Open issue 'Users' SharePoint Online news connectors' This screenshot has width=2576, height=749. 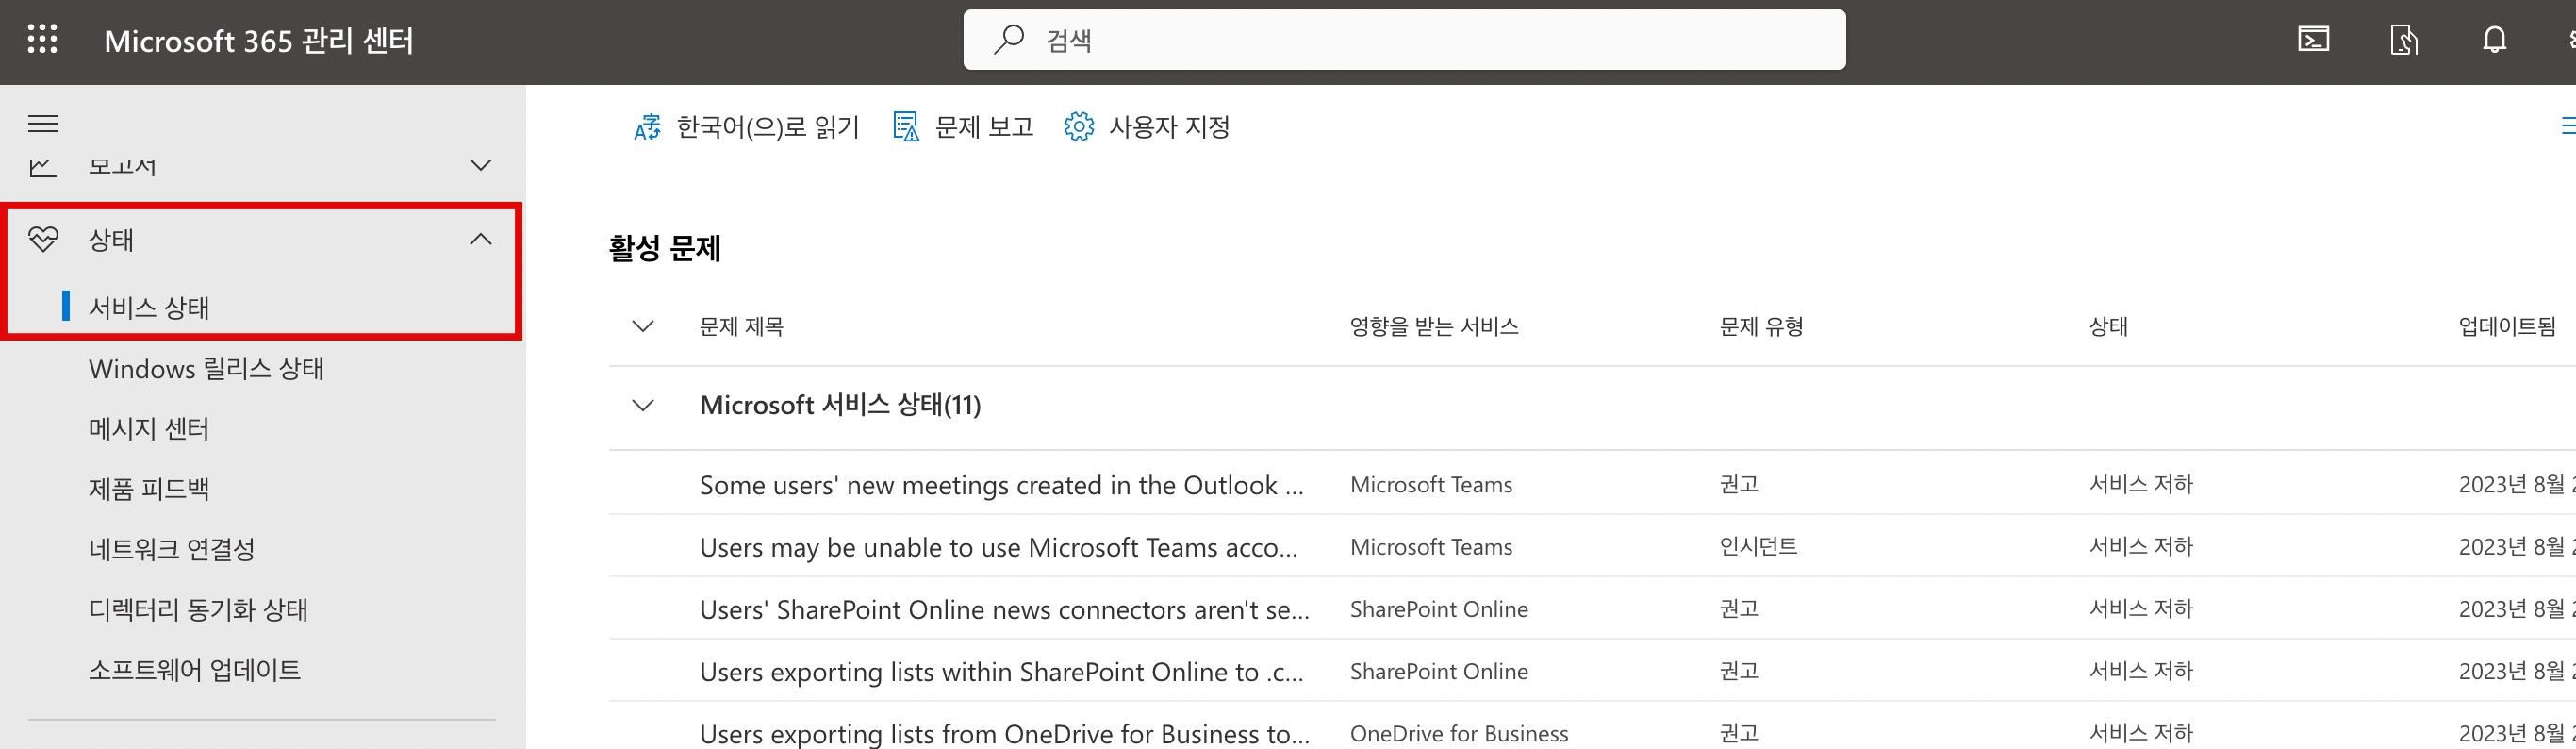tap(1005, 609)
